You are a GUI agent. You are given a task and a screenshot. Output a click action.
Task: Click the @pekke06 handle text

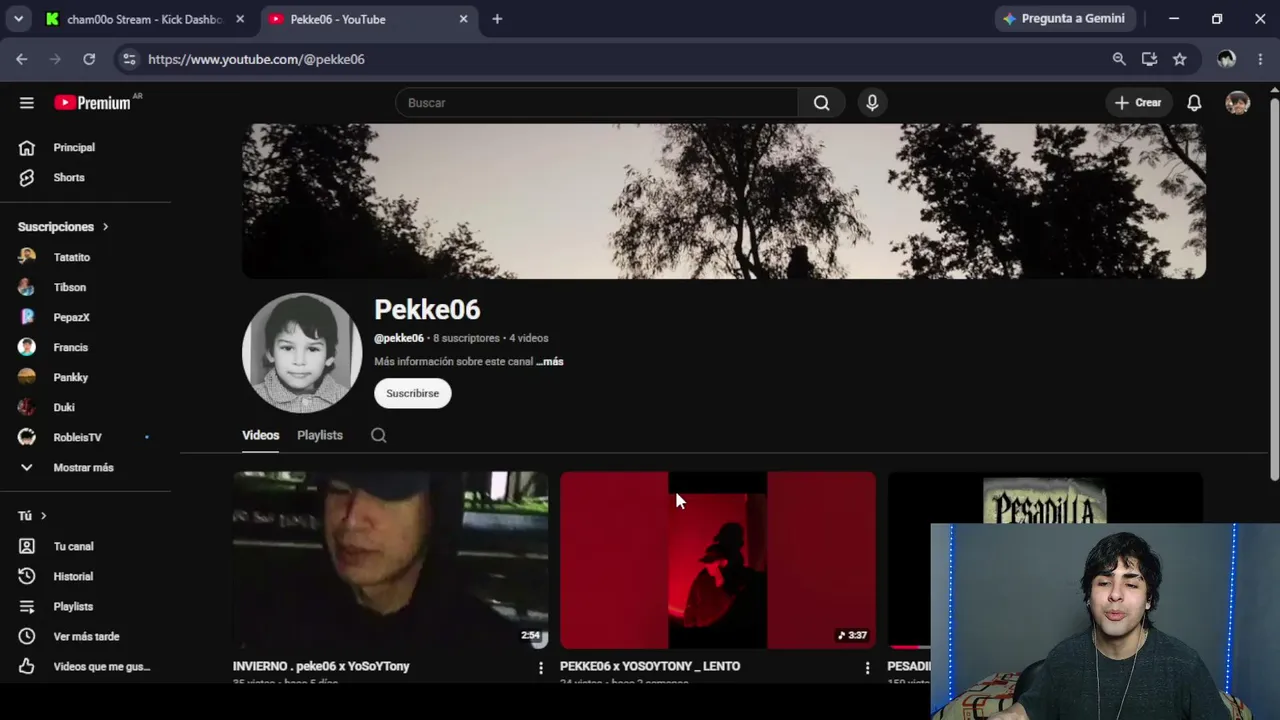click(x=399, y=338)
